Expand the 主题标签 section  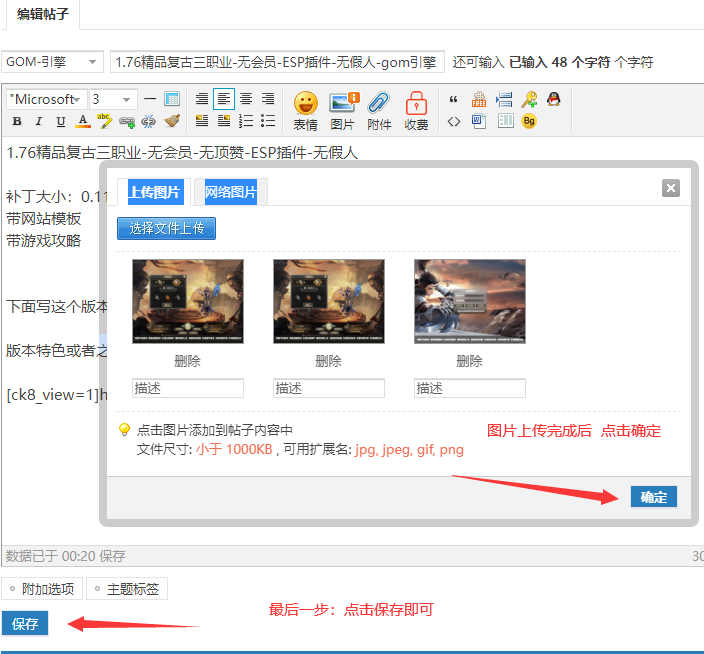pos(127,589)
